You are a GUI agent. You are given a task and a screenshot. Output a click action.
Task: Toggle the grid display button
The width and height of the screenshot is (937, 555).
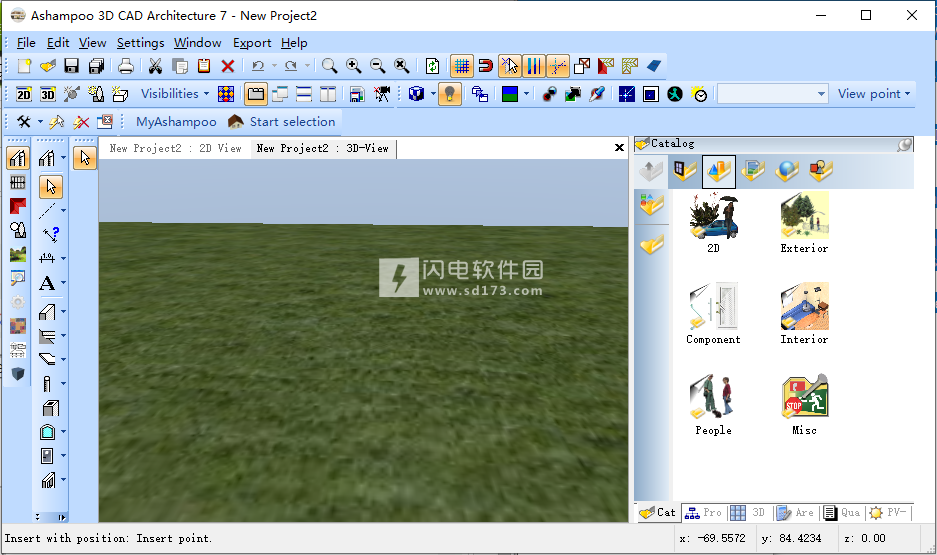pos(462,66)
